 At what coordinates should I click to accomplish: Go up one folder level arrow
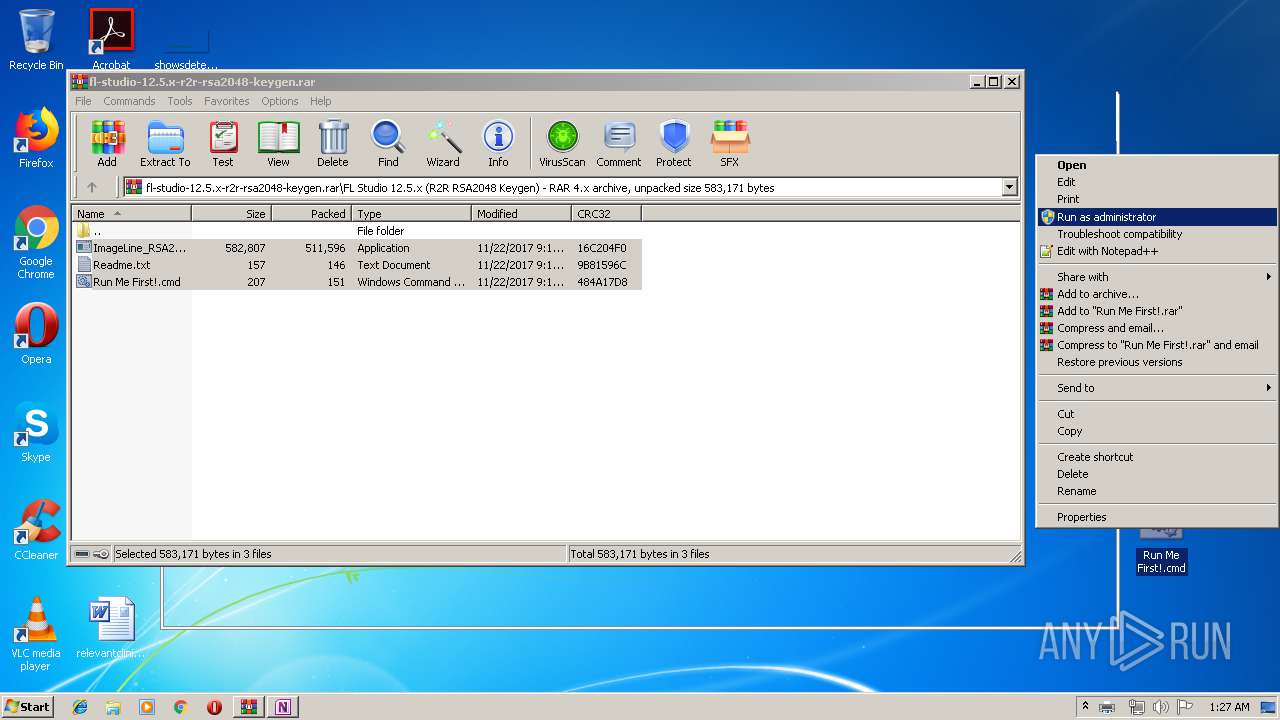(x=92, y=187)
